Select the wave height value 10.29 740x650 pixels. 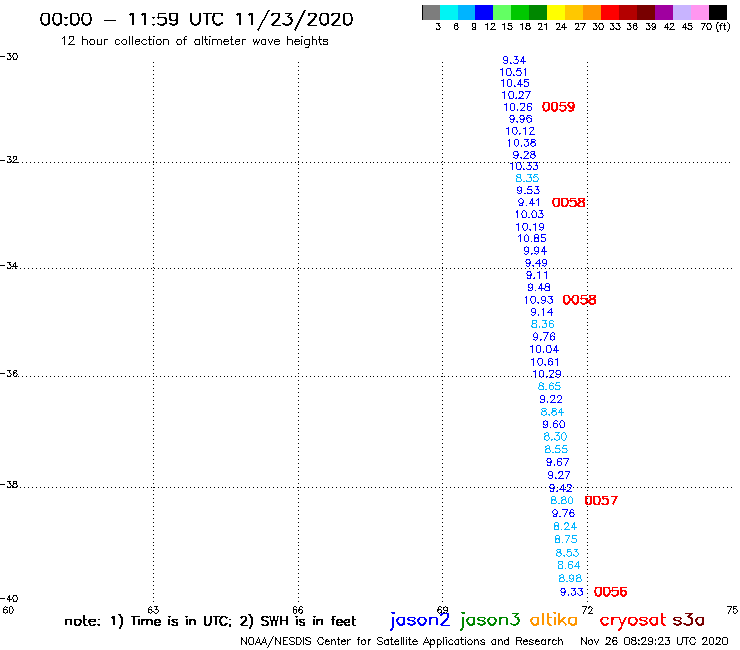click(x=547, y=374)
